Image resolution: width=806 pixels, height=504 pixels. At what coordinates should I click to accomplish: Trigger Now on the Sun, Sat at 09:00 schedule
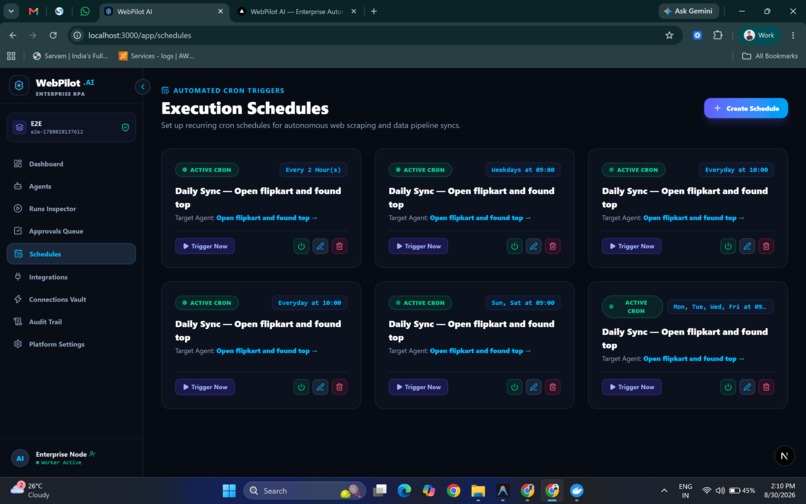418,387
